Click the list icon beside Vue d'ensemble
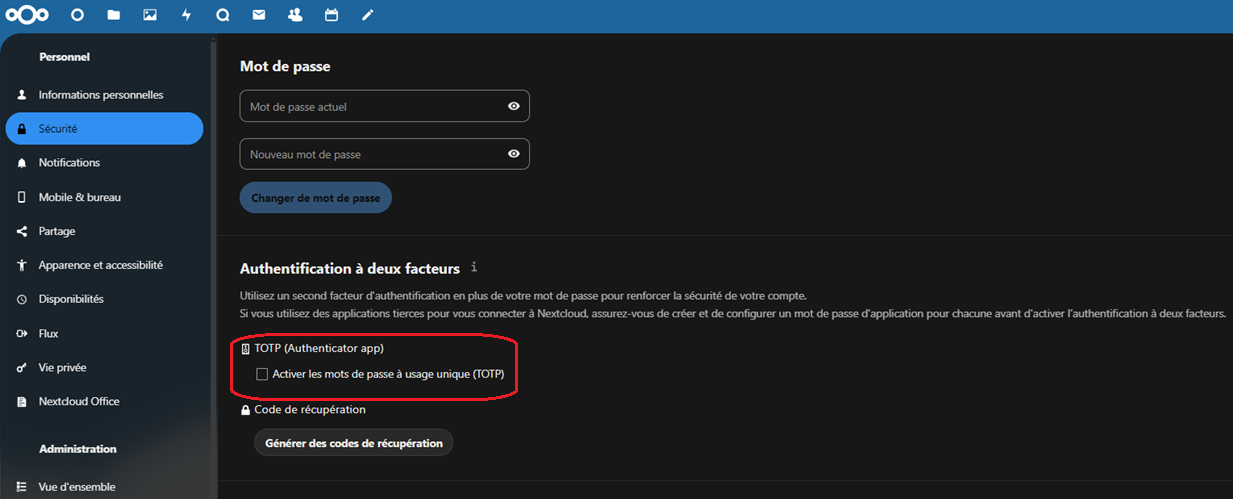Screen dimensions: 1233x499 [22, 487]
